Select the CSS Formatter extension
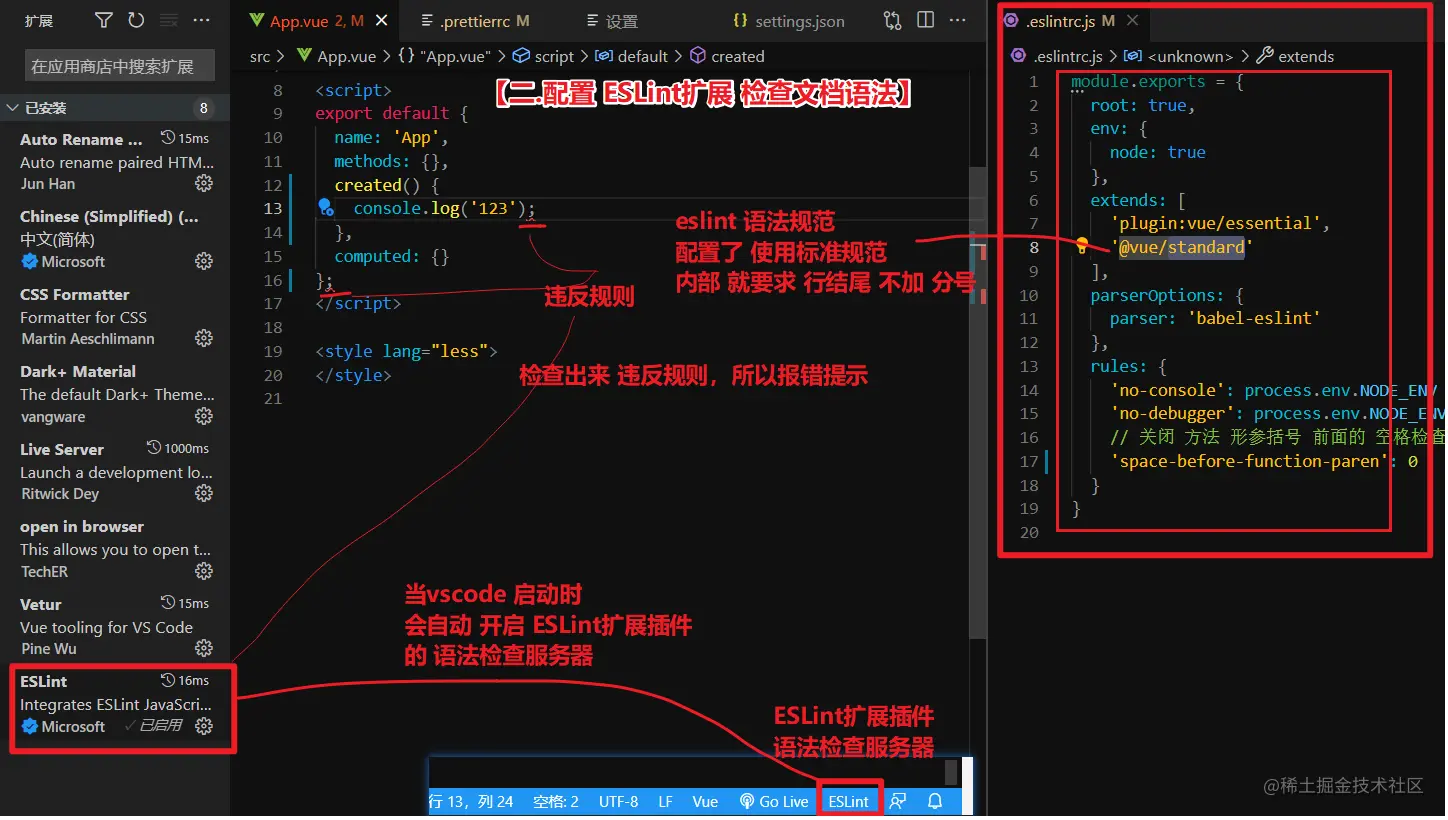Image resolution: width=1448 pixels, height=820 pixels. pos(115,316)
